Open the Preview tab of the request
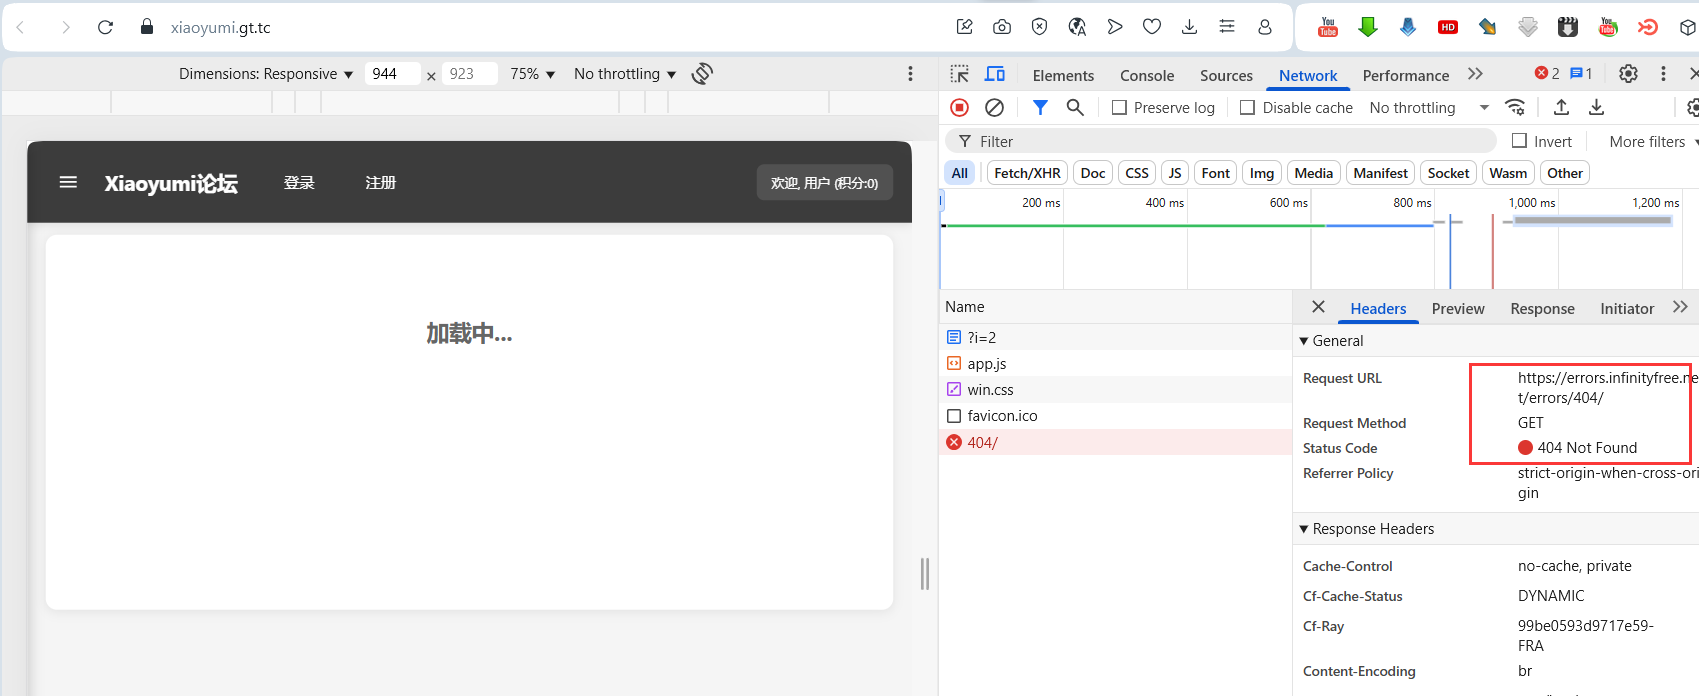The image size is (1699, 696). (x=1457, y=308)
